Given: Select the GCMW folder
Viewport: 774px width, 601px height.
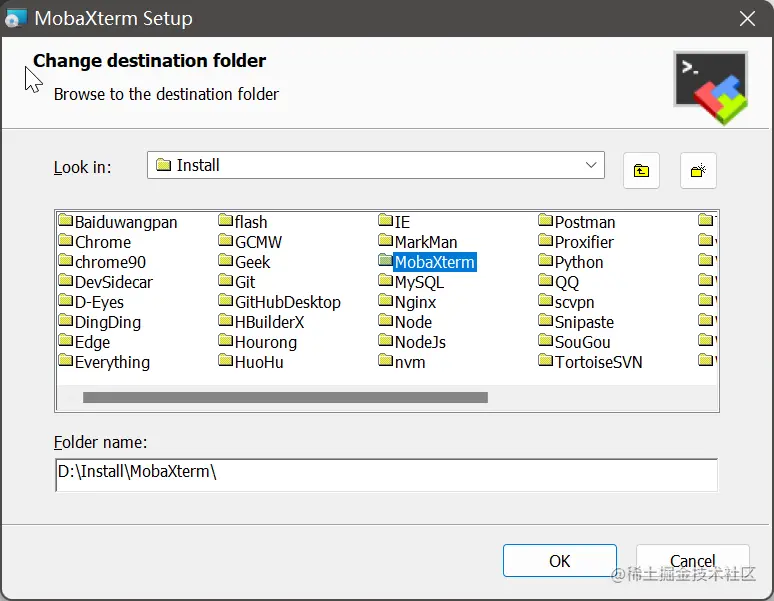Looking at the screenshot, I should [250, 242].
